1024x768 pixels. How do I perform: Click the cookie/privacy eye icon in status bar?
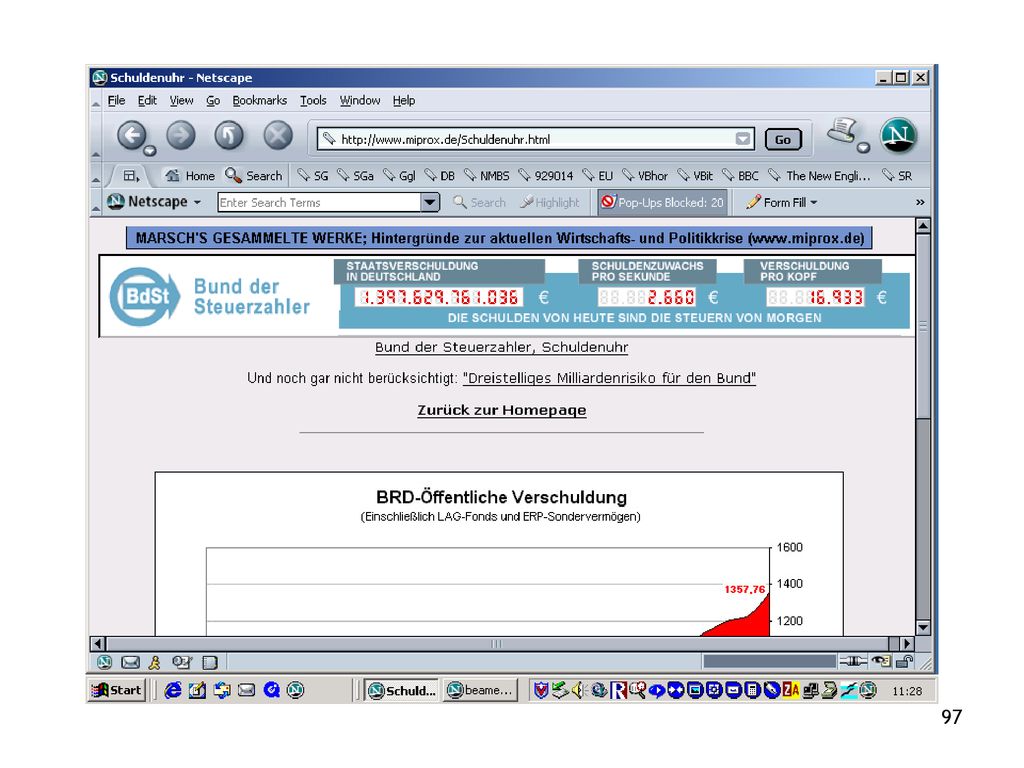(x=882, y=662)
